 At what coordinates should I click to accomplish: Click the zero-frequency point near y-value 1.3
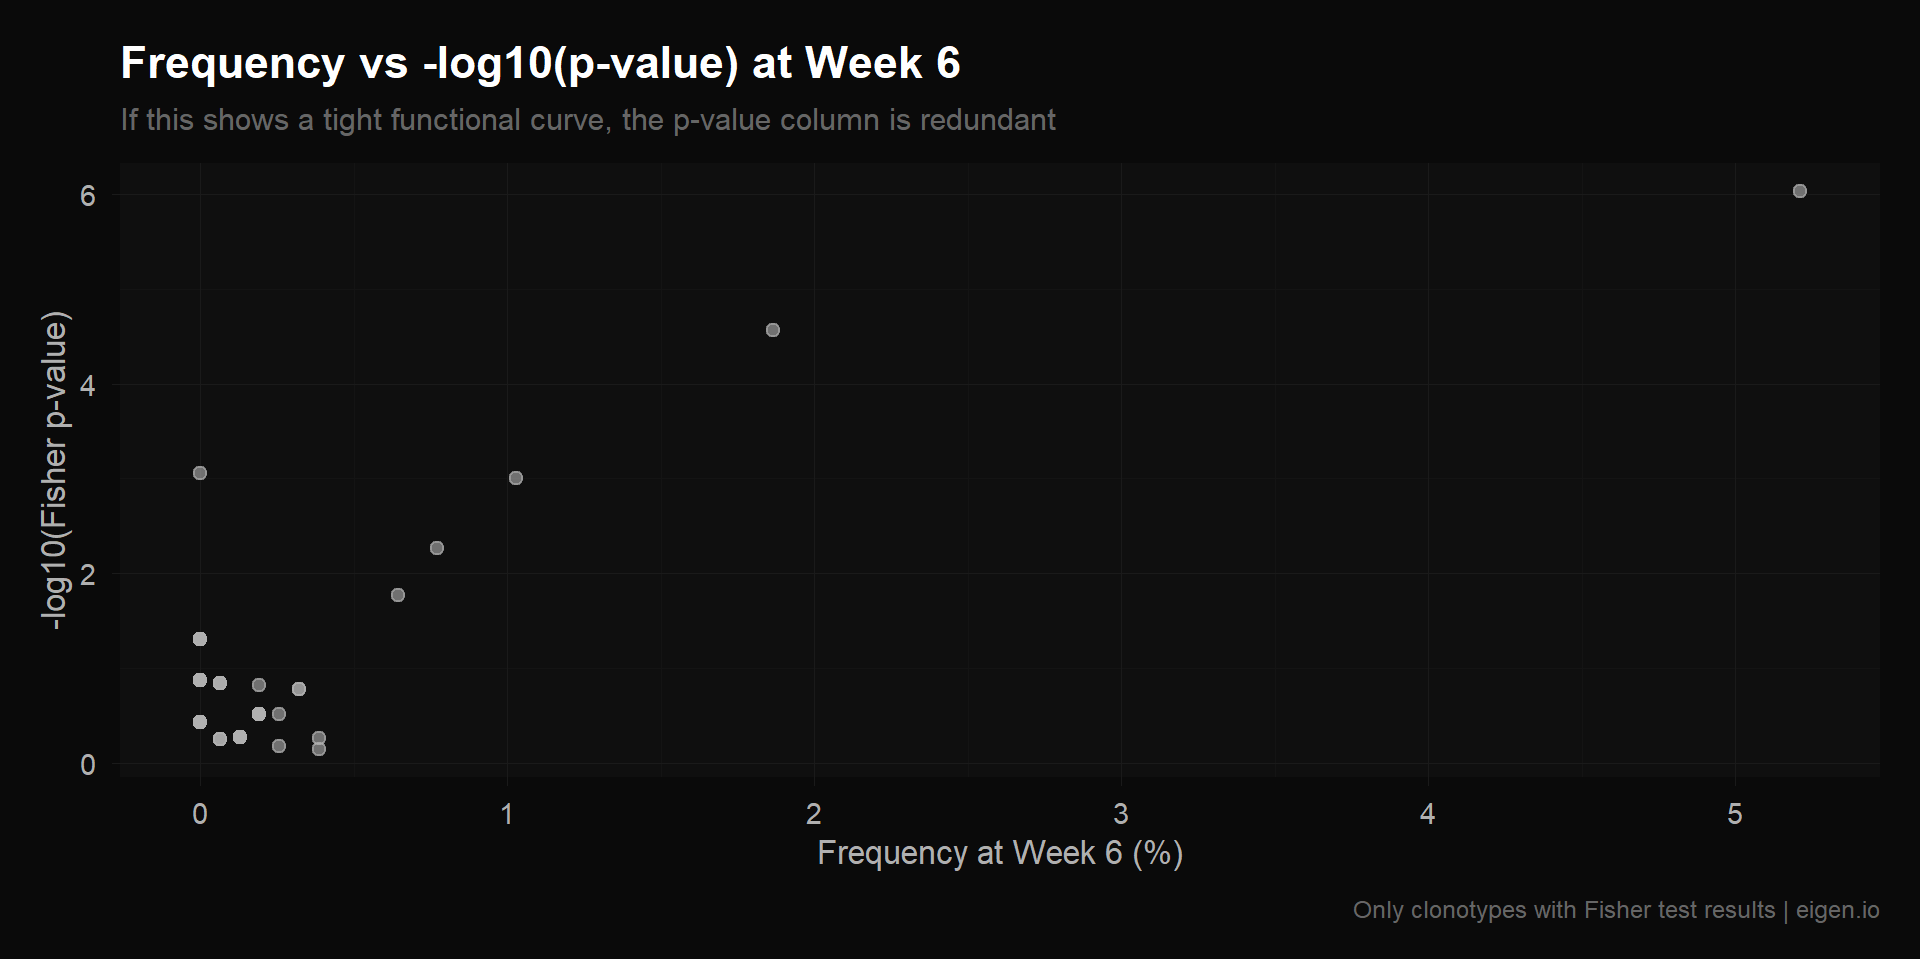tap(200, 639)
